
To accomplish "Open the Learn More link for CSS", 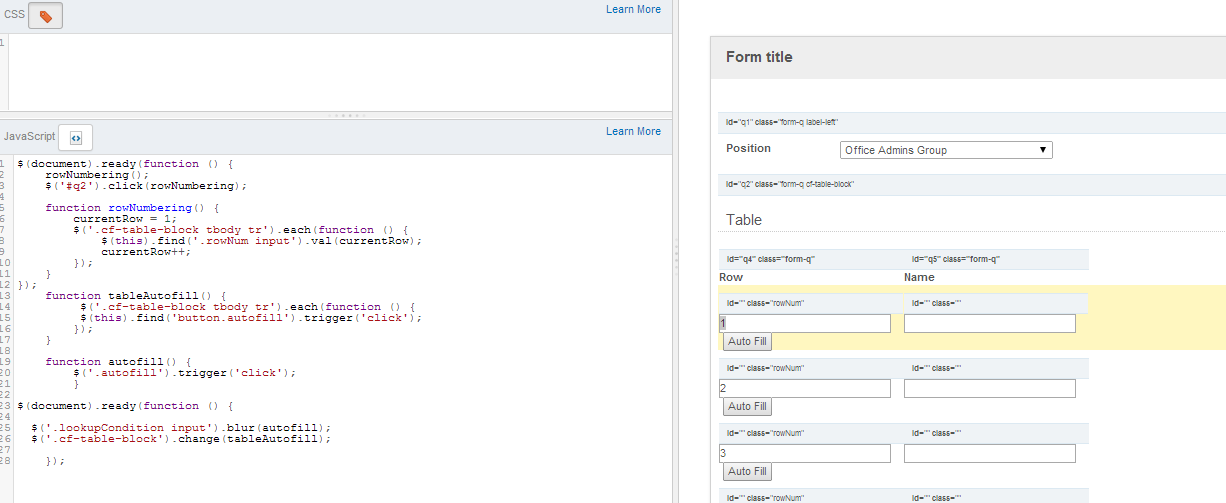I will click(x=633, y=9).
